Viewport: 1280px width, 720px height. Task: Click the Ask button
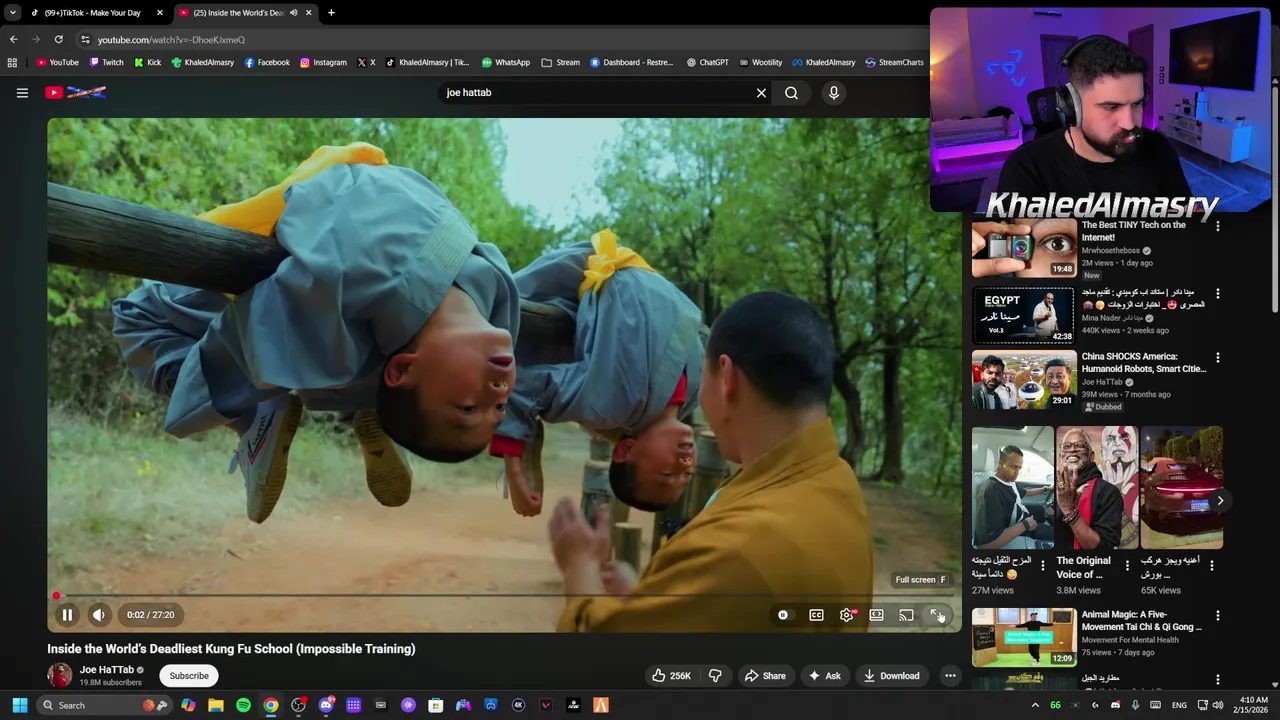825,676
